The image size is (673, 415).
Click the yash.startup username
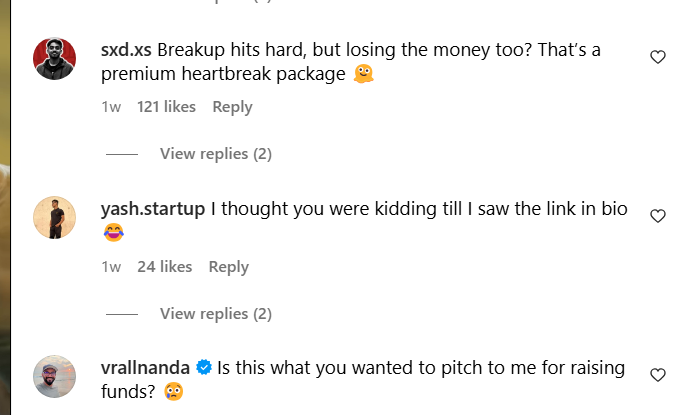[x=153, y=209]
